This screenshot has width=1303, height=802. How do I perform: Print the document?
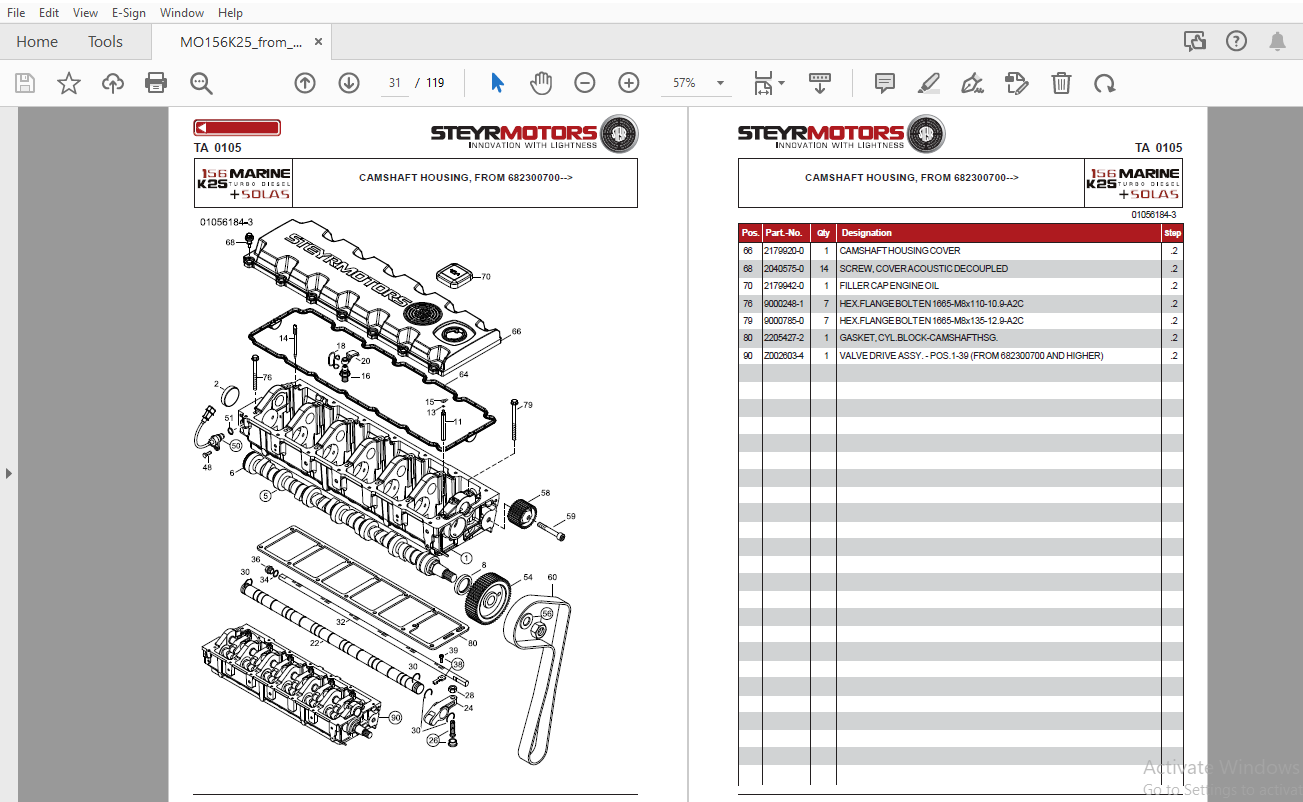(x=157, y=83)
